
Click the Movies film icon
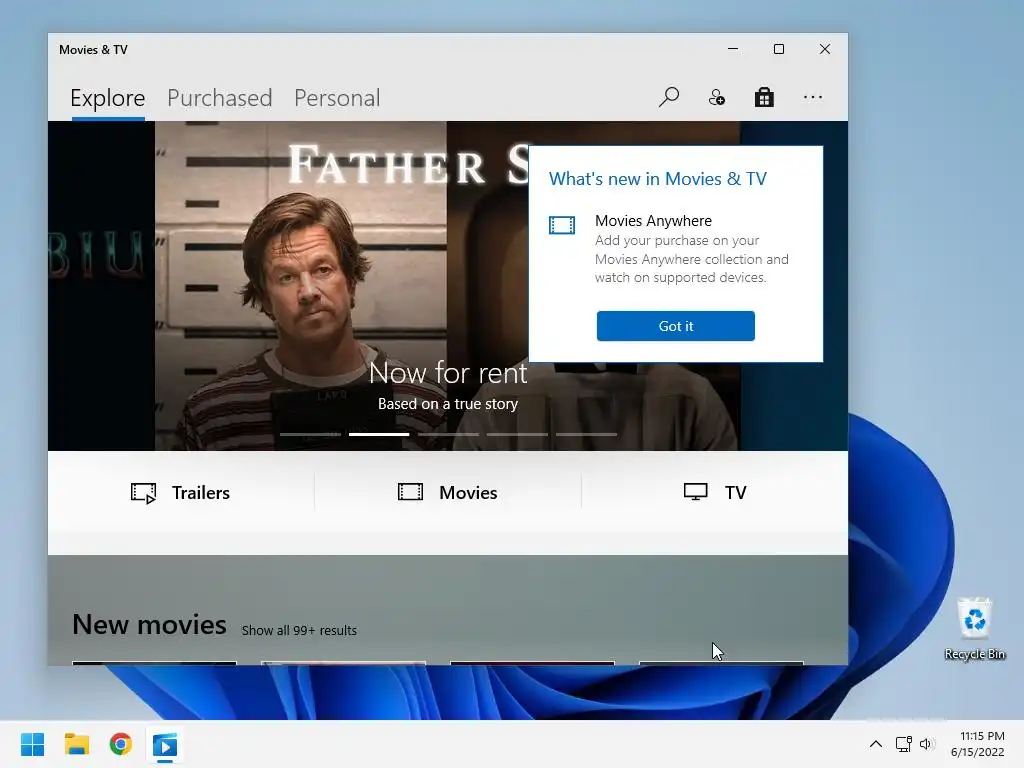(x=410, y=492)
